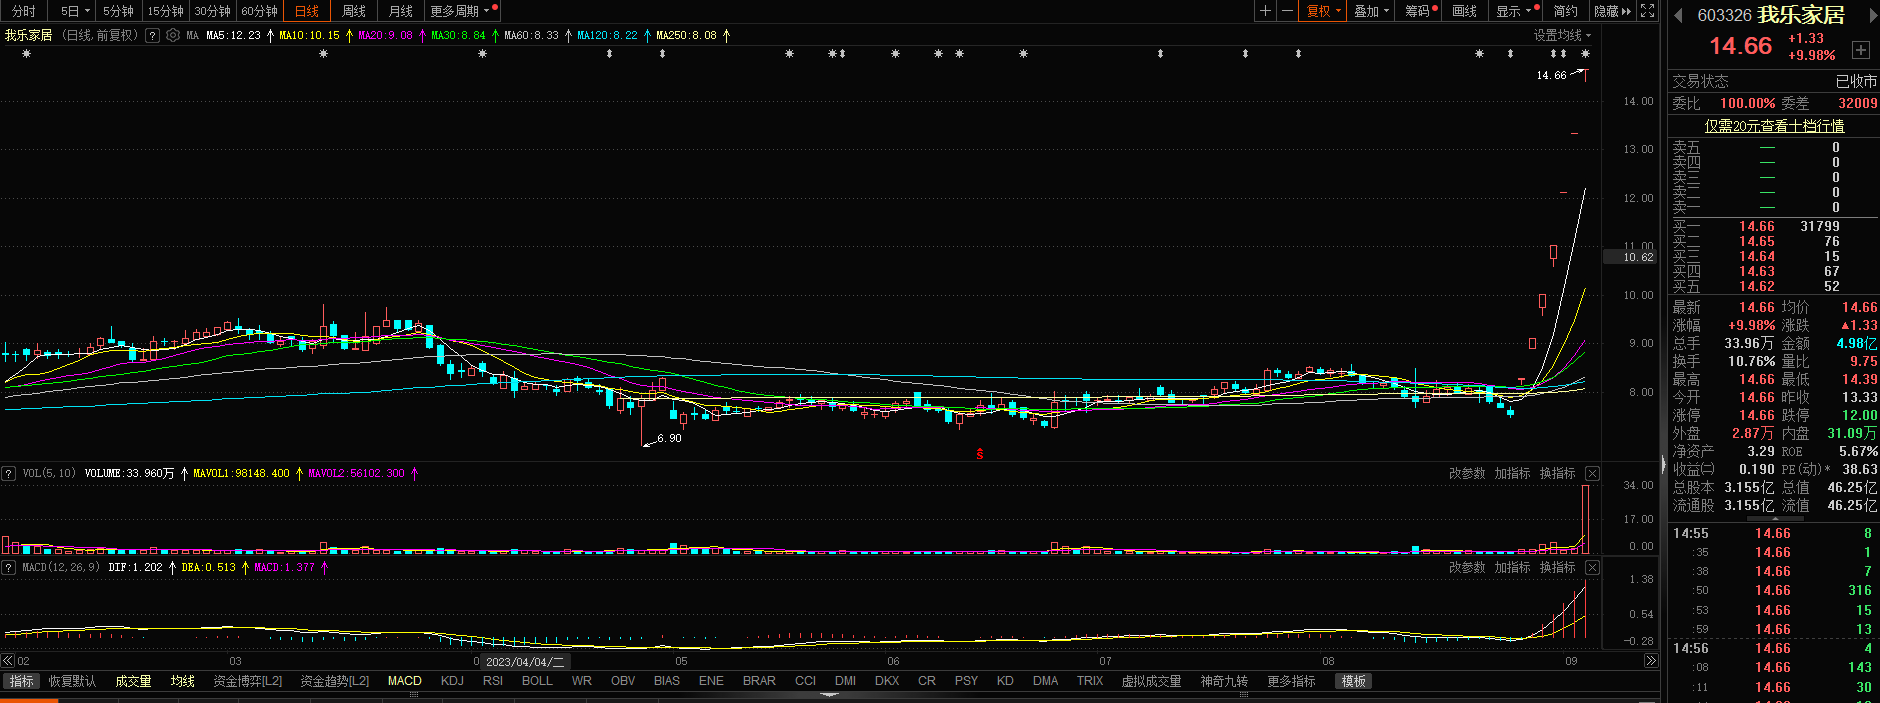Image resolution: width=1880 pixels, height=703 pixels.
Task: Expand the 更多周期 periods dropdown
Action: (x=459, y=11)
